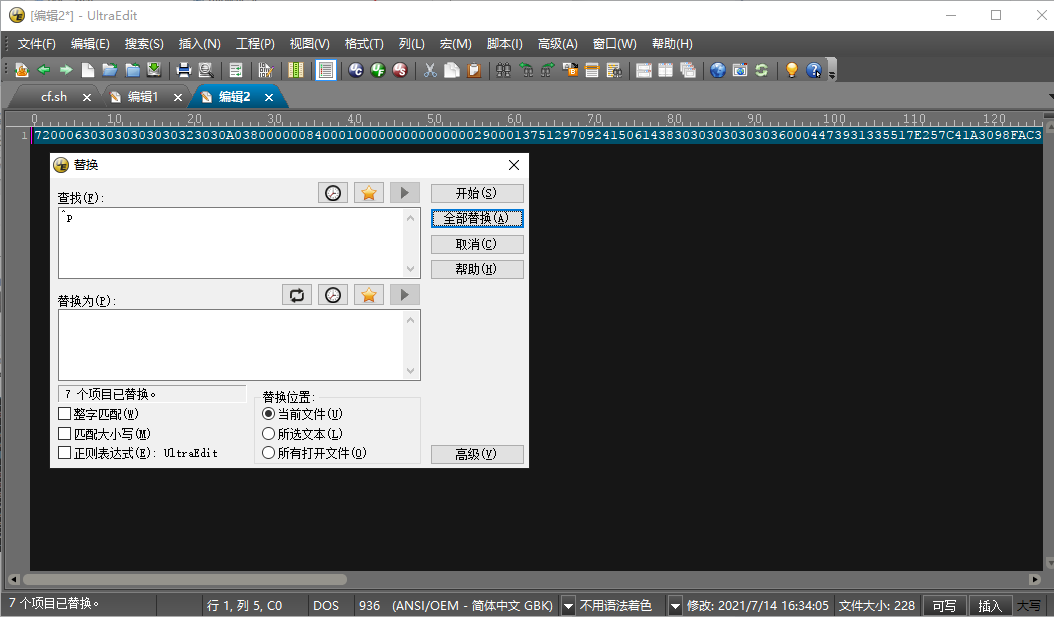
Task: Expand the toolbar overflow options arrow
Action: coord(832,72)
